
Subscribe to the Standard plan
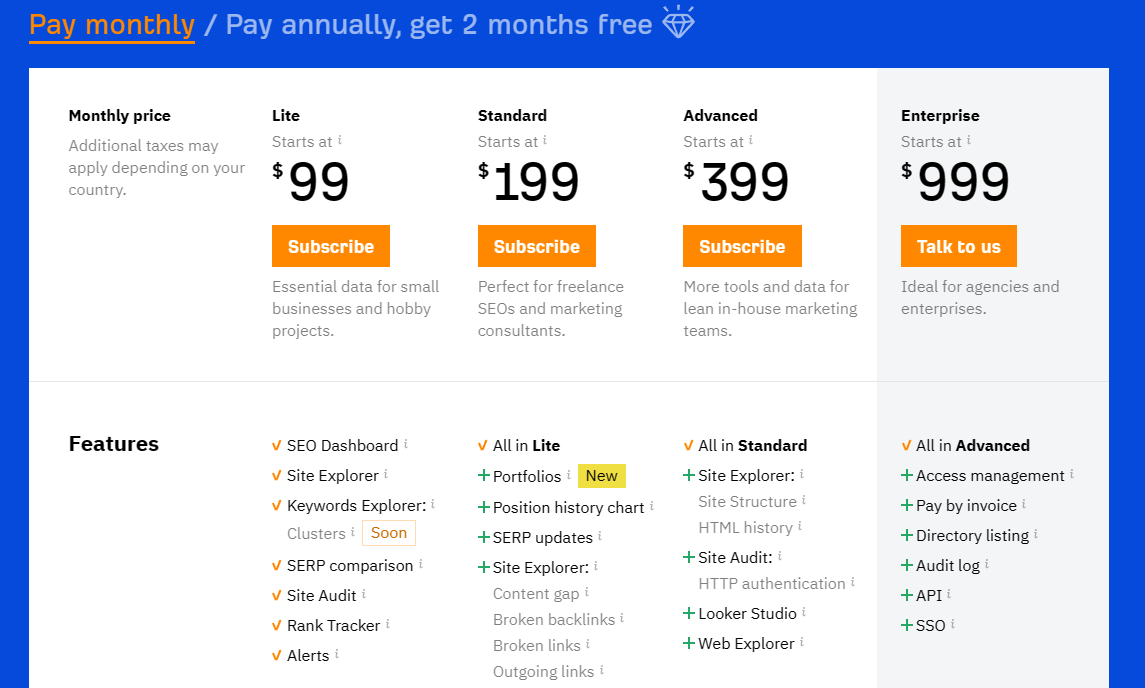pos(537,246)
